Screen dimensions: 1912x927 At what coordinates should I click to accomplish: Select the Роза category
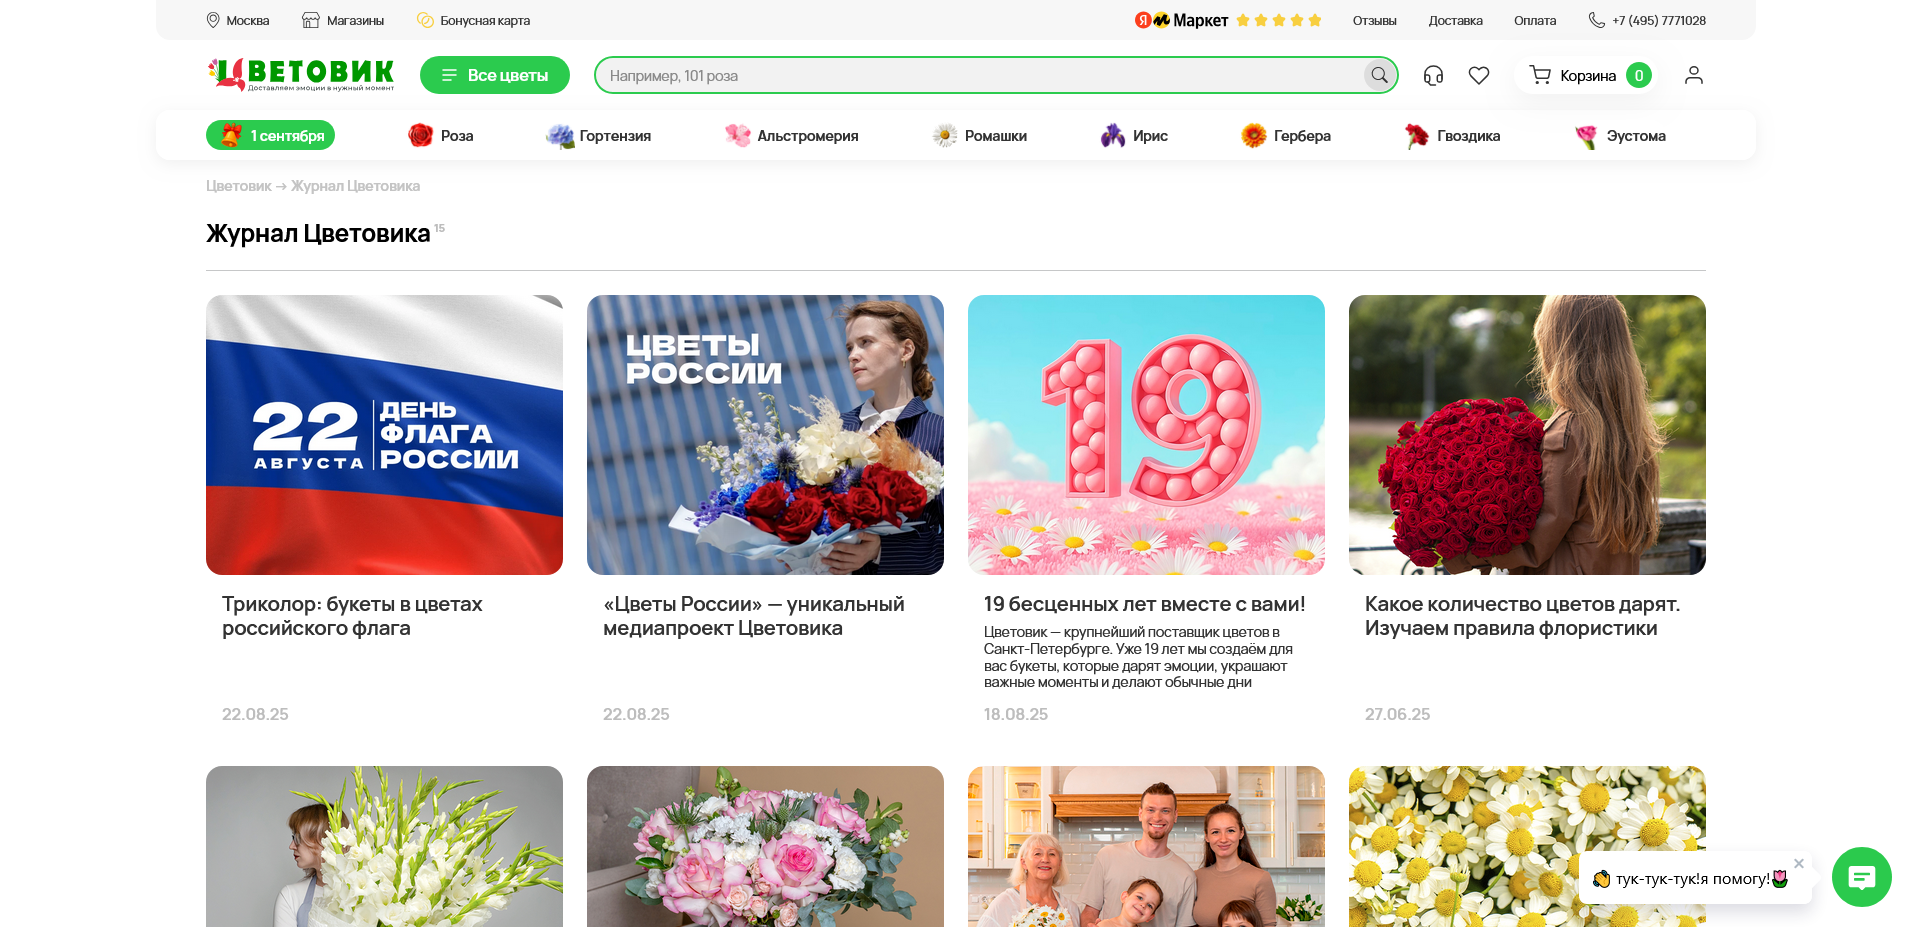pos(441,135)
